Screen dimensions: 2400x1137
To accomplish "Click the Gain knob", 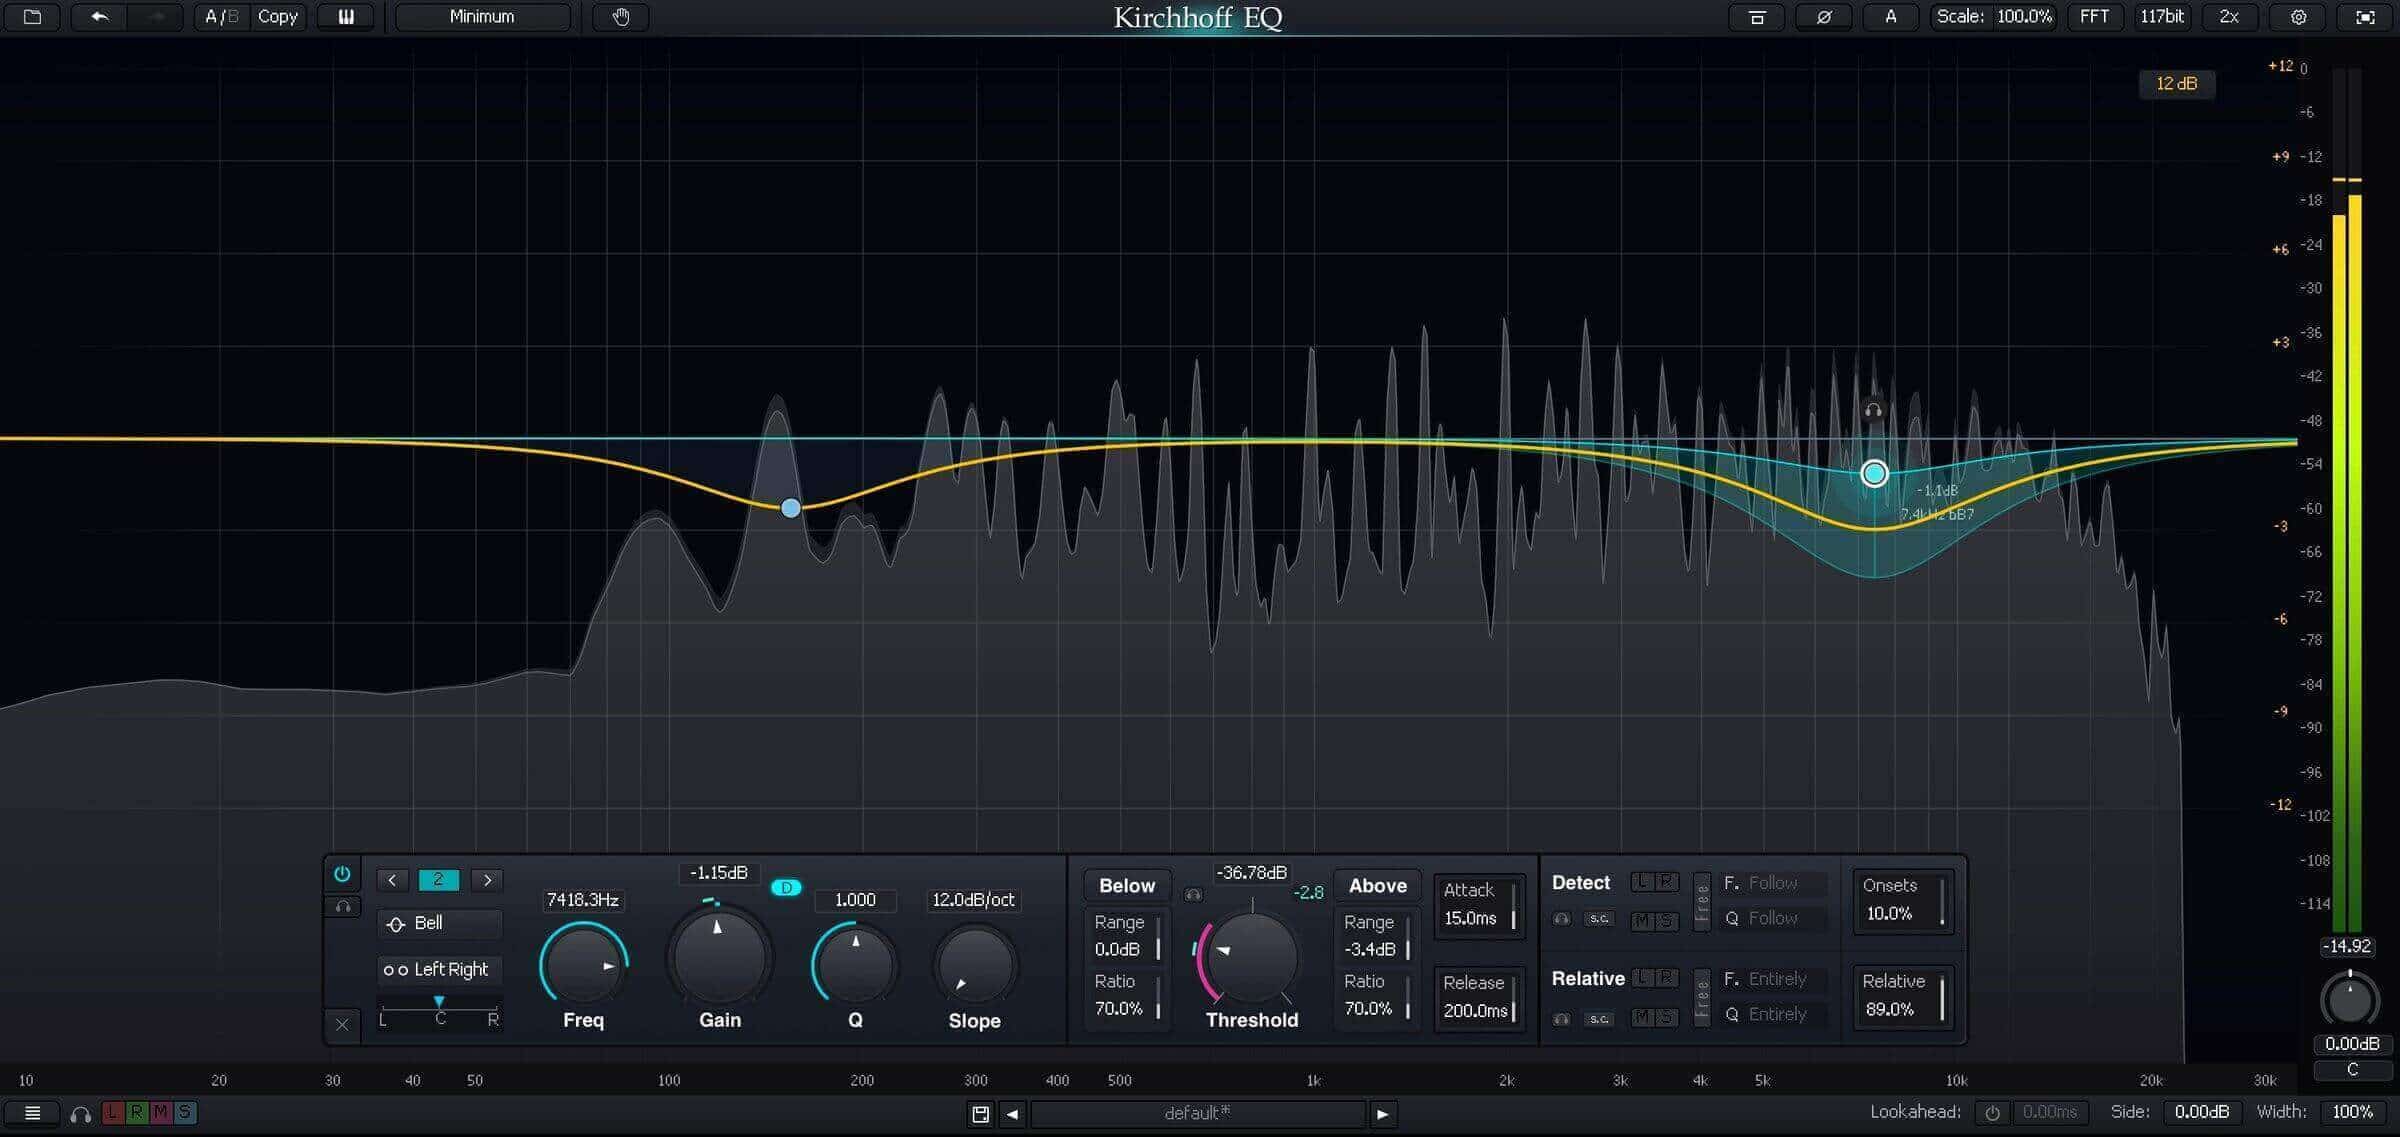I will (x=719, y=957).
